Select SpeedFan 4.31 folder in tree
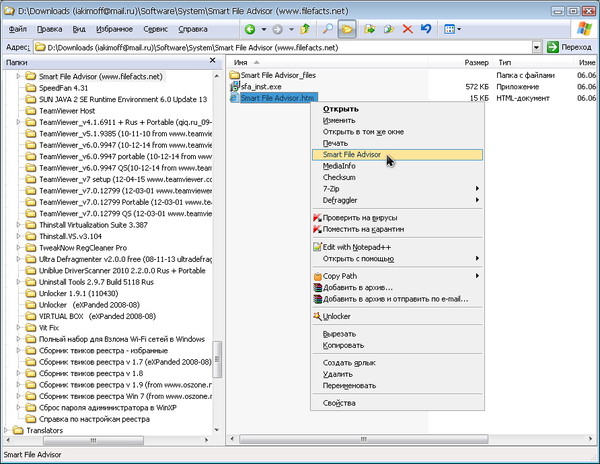The height and width of the screenshot is (464, 600). (64, 88)
